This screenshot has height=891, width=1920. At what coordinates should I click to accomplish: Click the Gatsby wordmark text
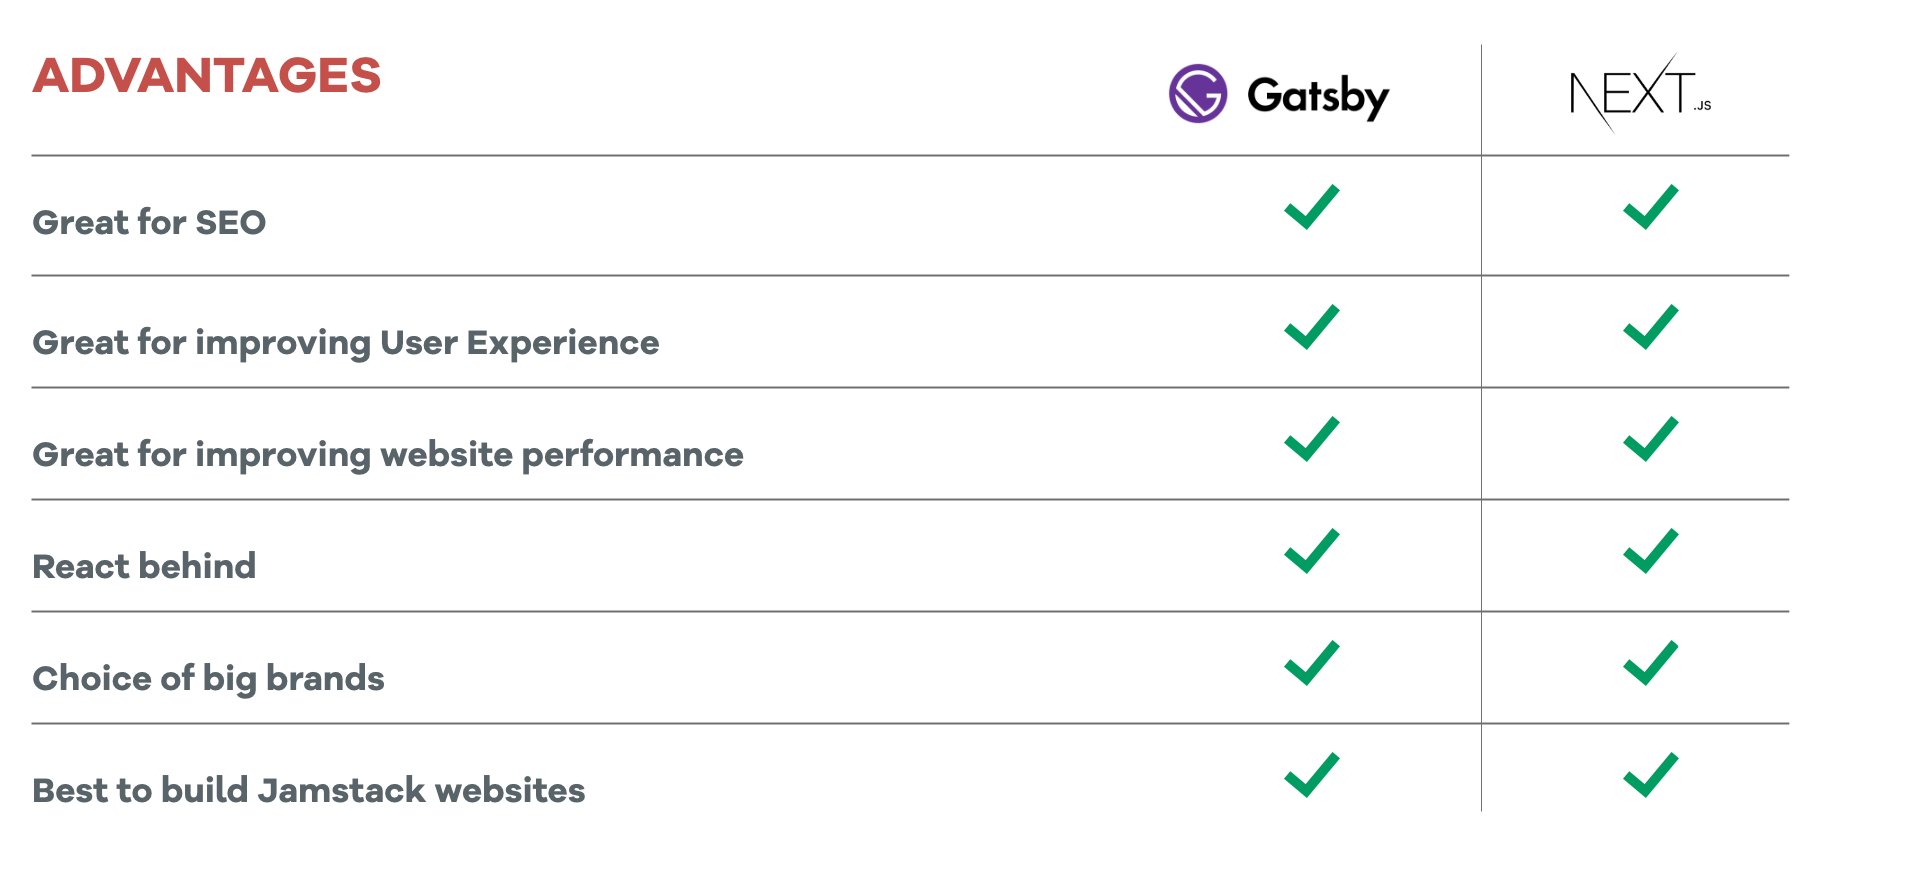1318,96
